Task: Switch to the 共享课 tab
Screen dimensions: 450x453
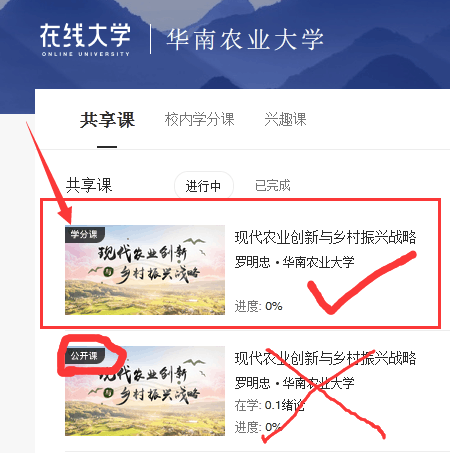Action: tap(107, 120)
